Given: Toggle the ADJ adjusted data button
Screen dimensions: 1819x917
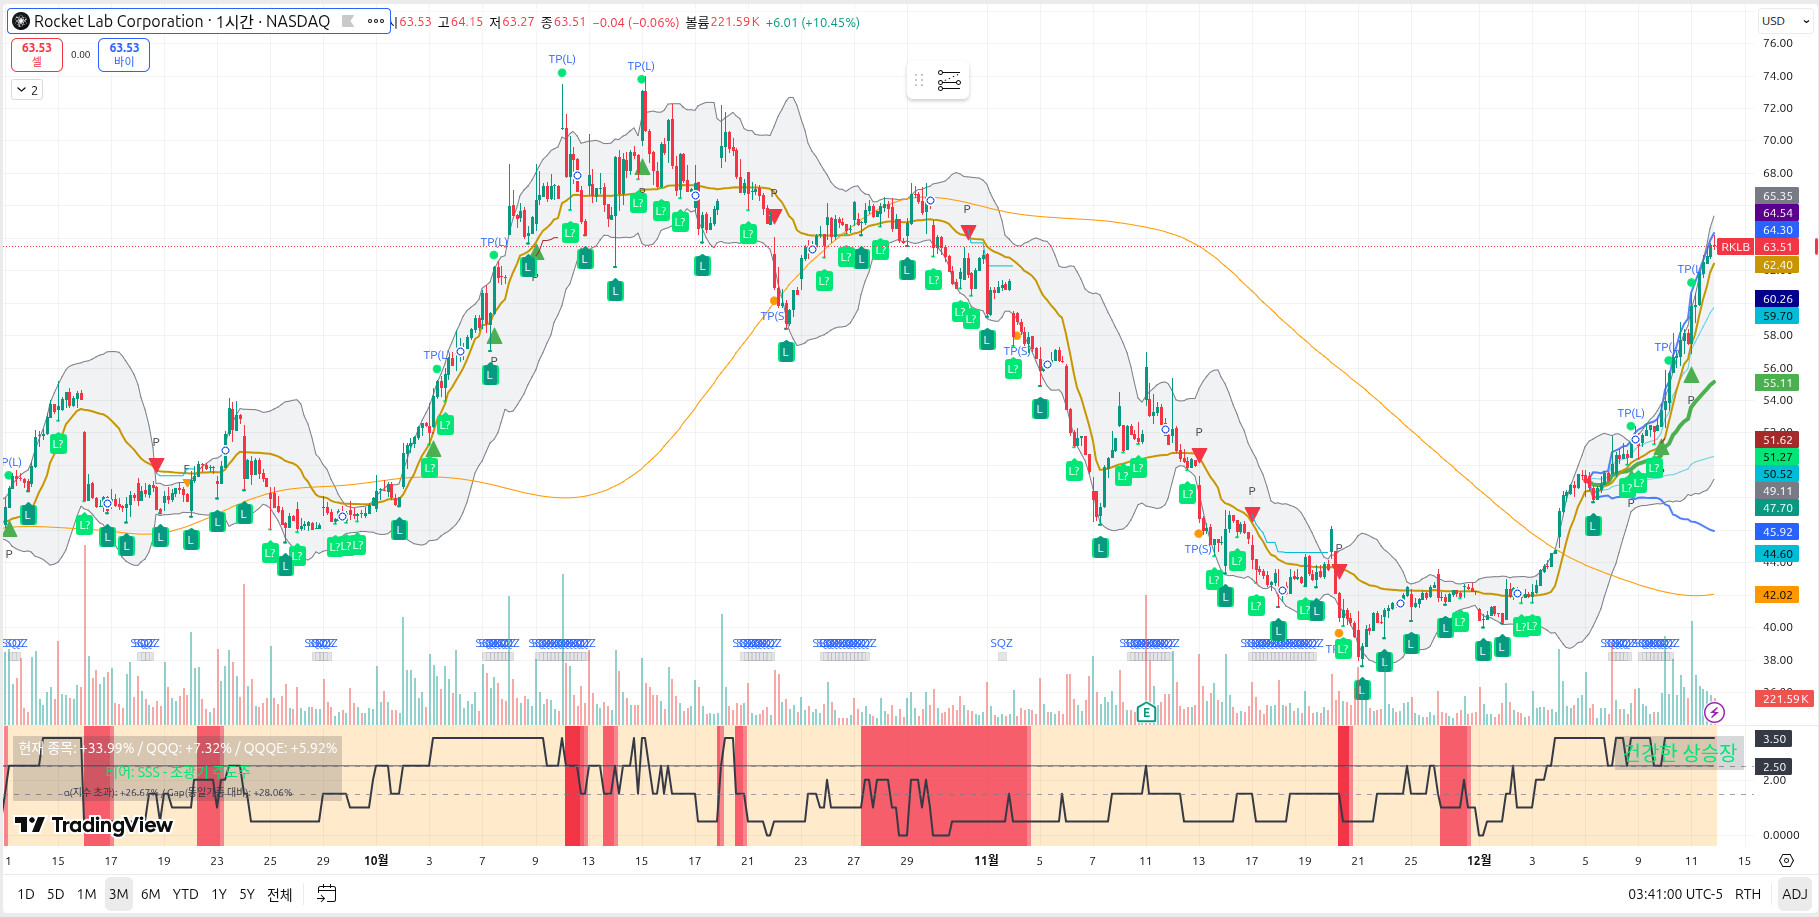Looking at the screenshot, I should pyautogui.click(x=1795, y=894).
